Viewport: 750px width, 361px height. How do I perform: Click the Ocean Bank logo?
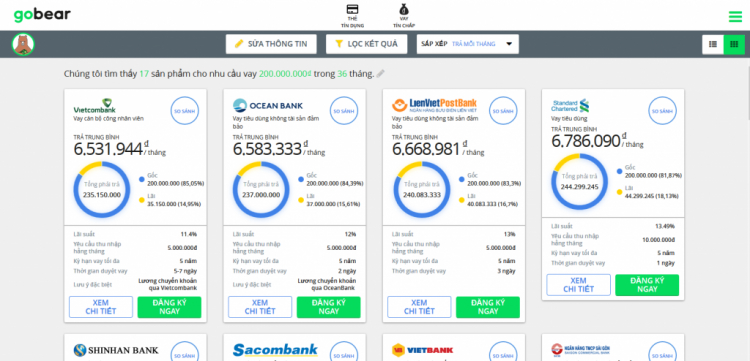click(268, 106)
